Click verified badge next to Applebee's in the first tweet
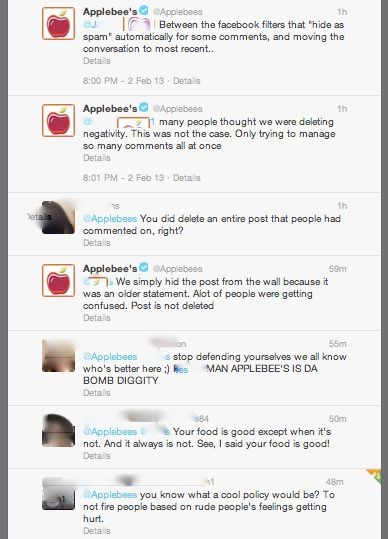The width and height of the screenshot is (388, 539). tap(144, 11)
